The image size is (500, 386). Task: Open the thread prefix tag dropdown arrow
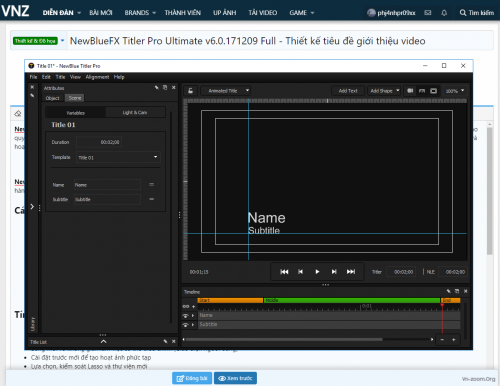[x=62, y=41]
